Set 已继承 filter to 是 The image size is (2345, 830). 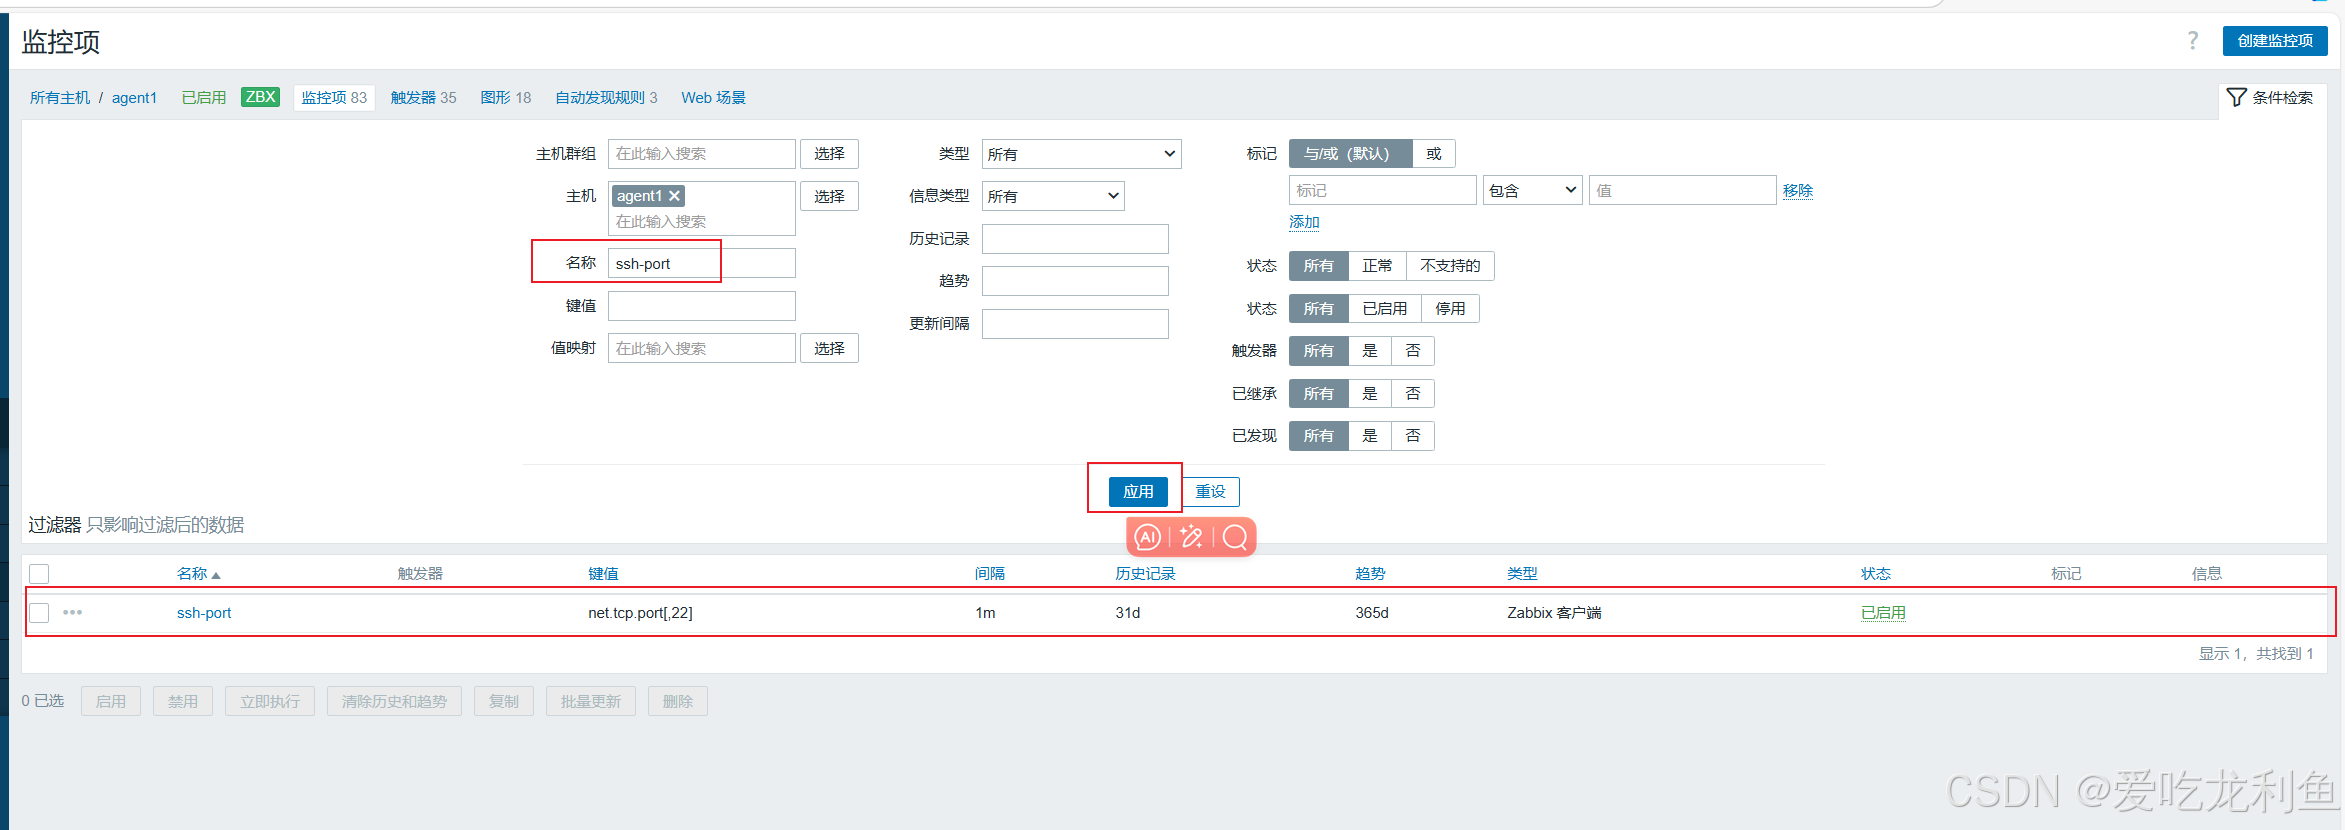[1370, 394]
